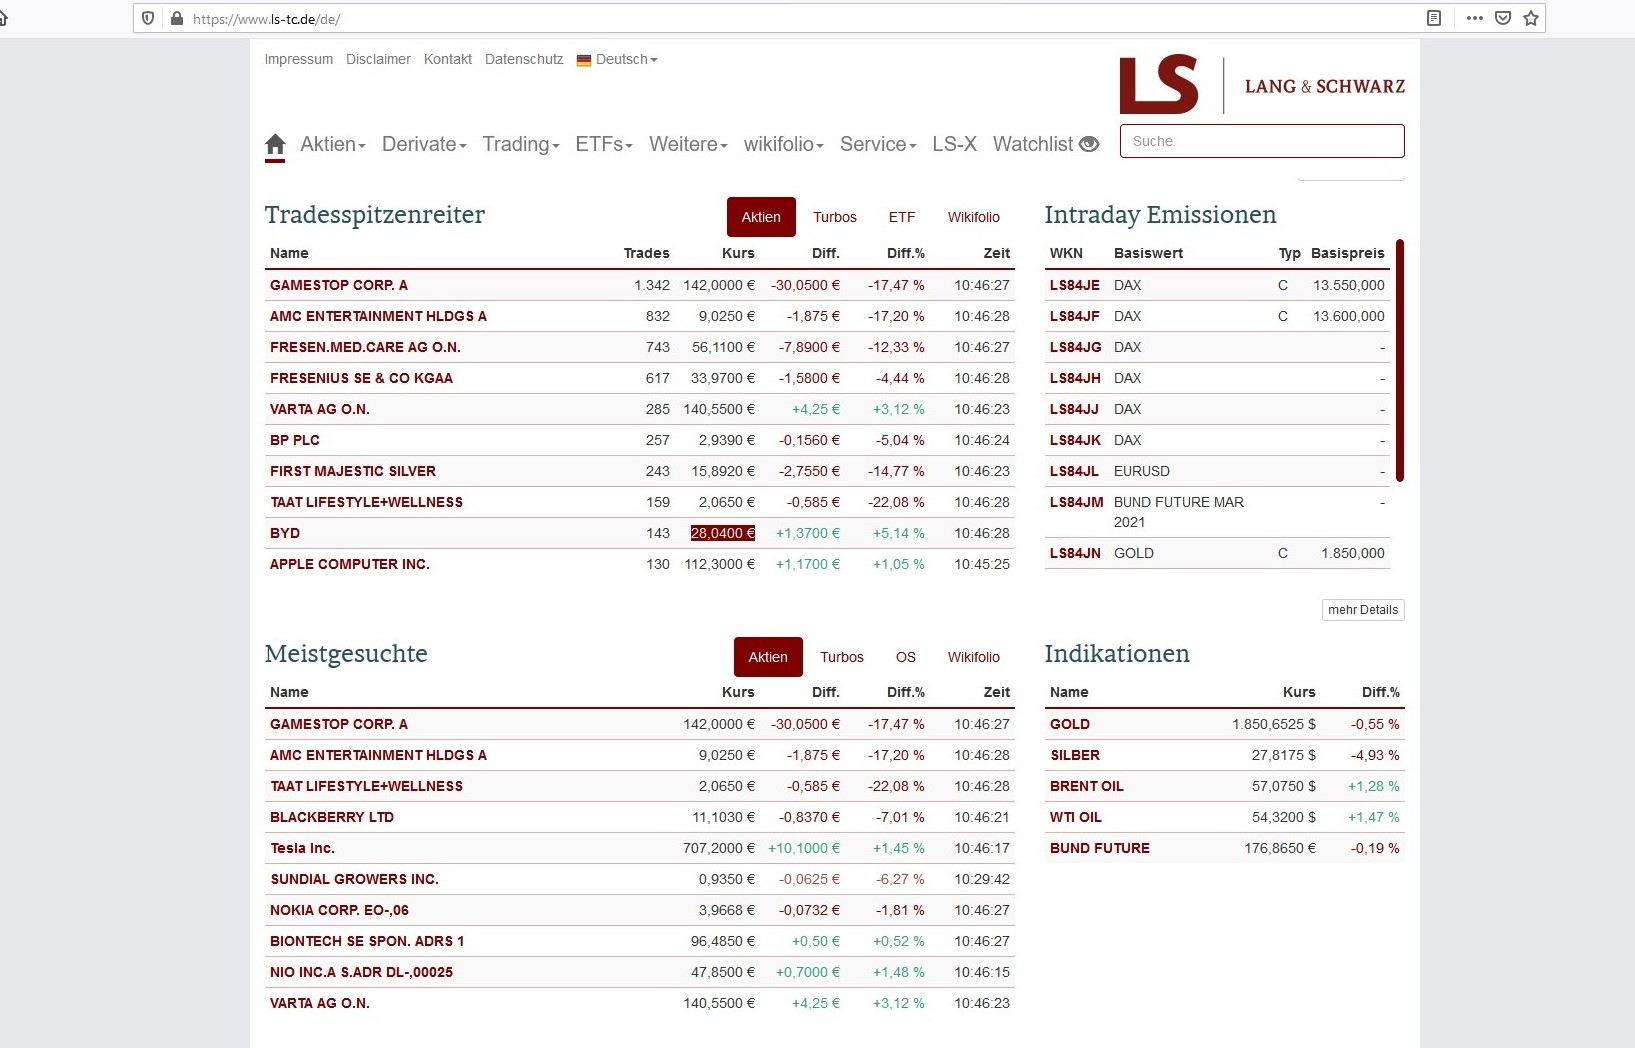This screenshot has width=1635, height=1048.
Task: Open SILBER indication
Action: pyautogui.click(x=1075, y=755)
